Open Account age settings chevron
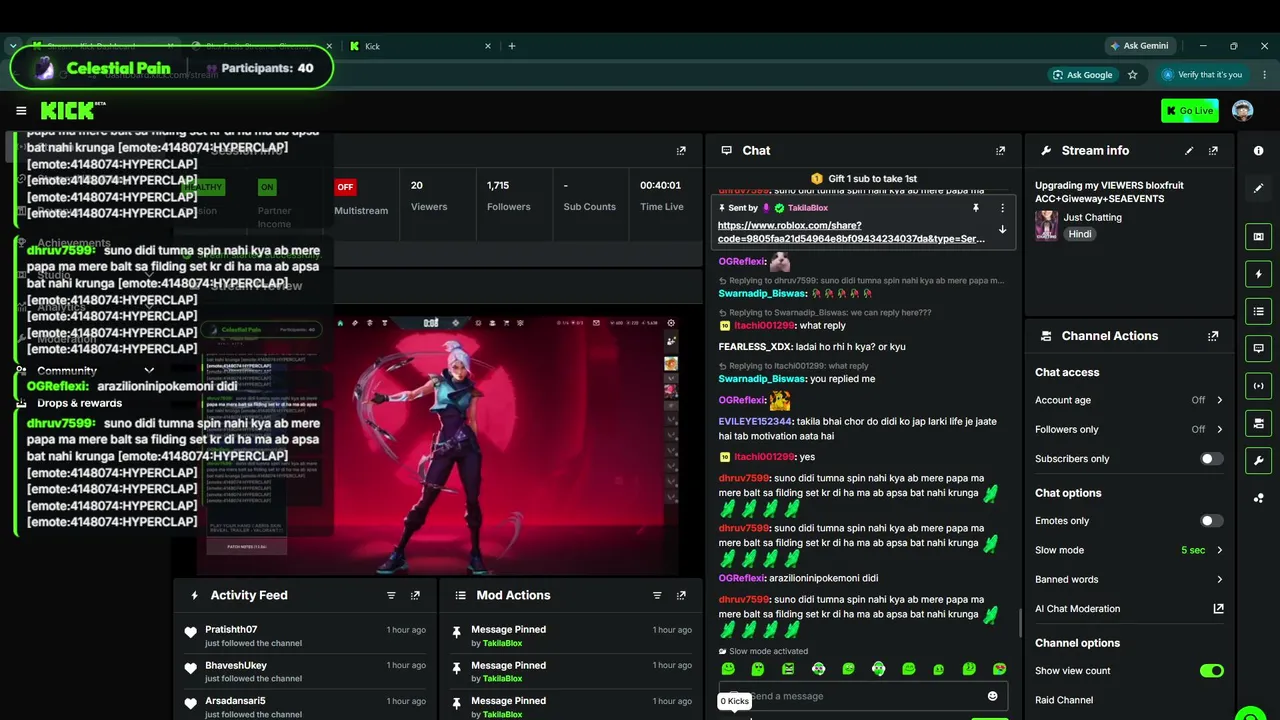 (x=1219, y=400)
